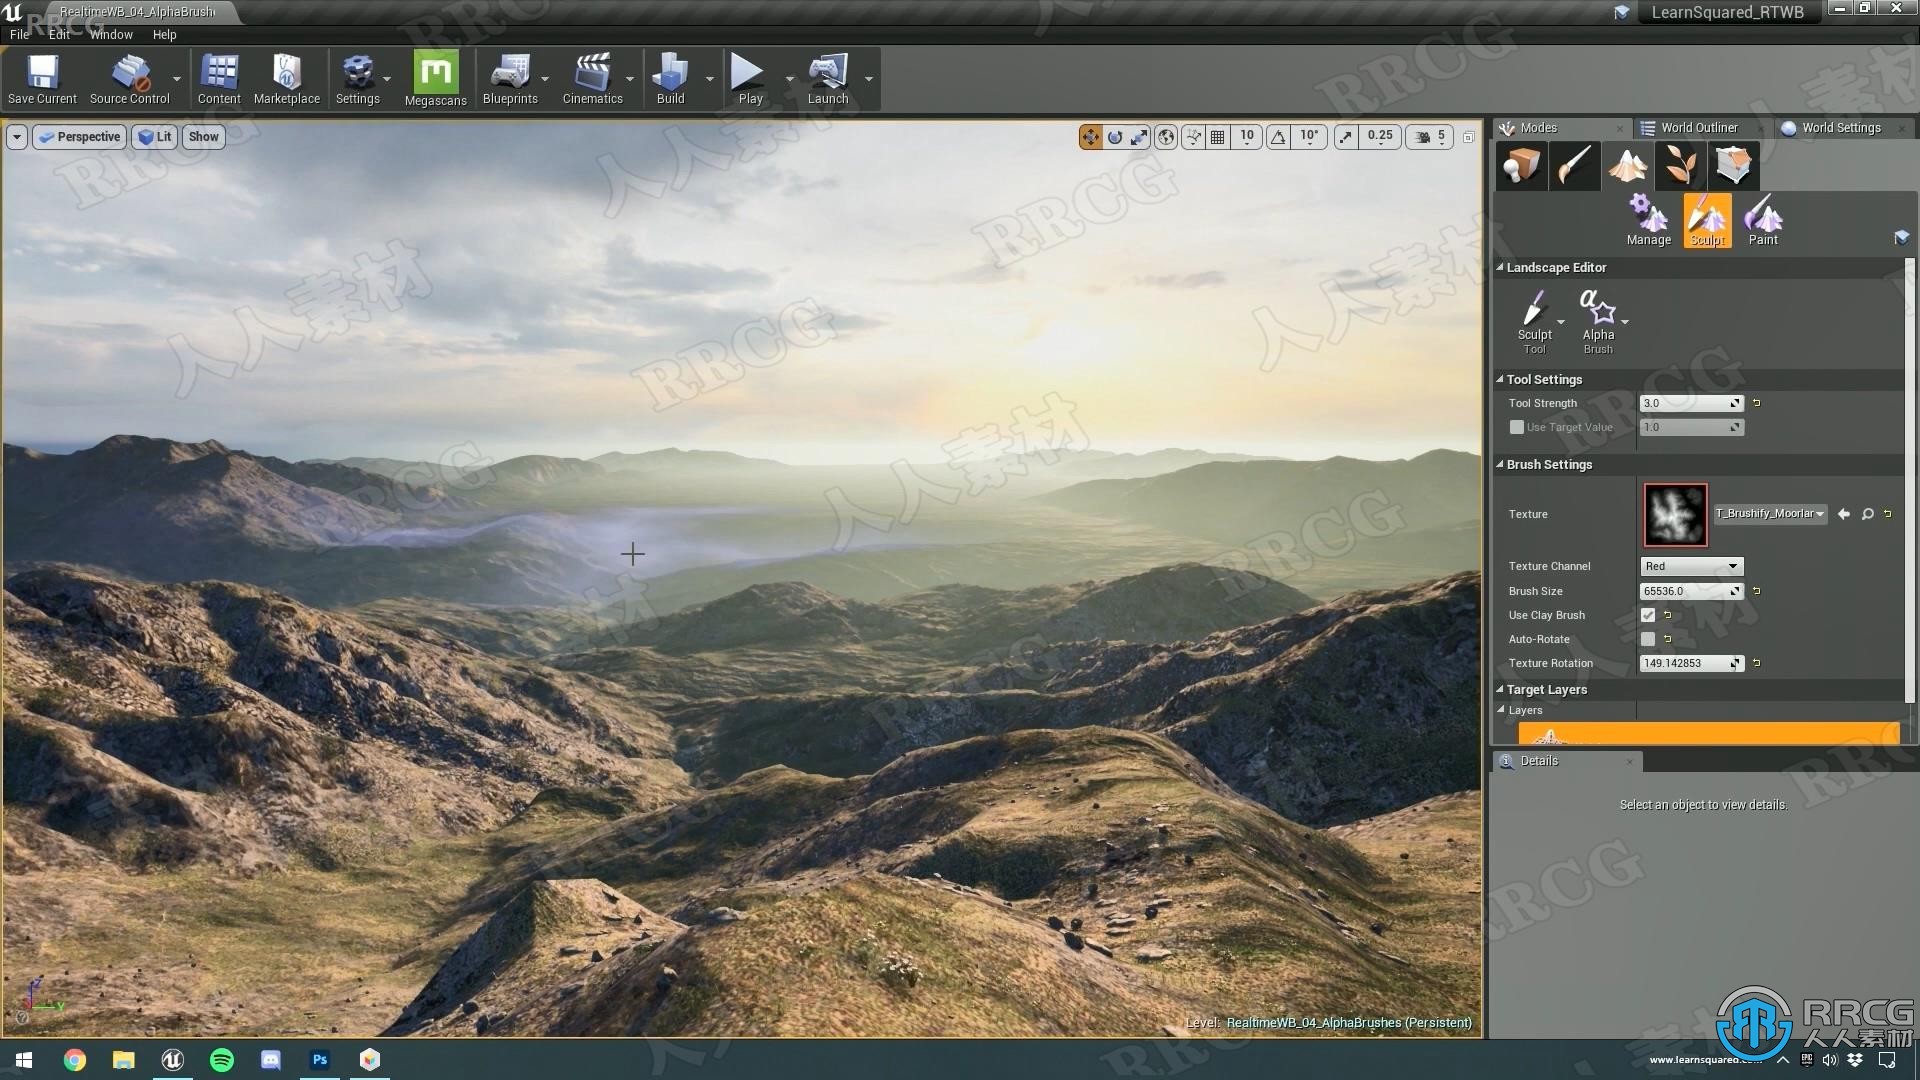Select the Blueprints toolbar icon
Image resolution: width=1920 pixels, height=1080 pixels.
(x=508, y=76)
